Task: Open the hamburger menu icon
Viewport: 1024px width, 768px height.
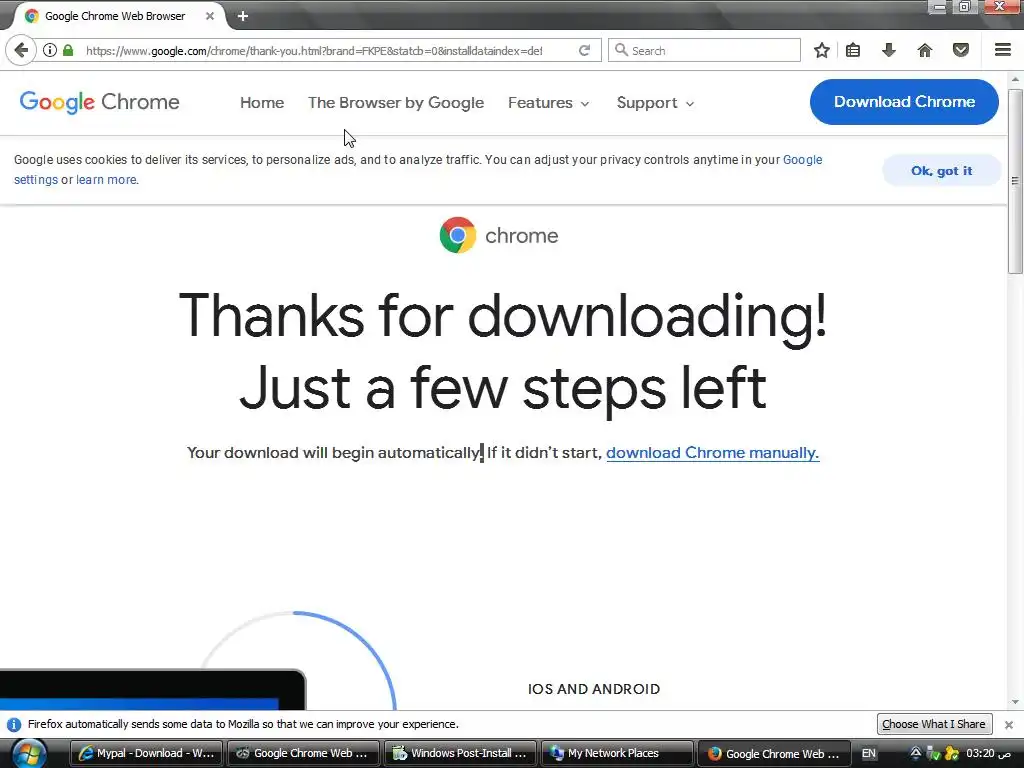Action: (1003, 50)
